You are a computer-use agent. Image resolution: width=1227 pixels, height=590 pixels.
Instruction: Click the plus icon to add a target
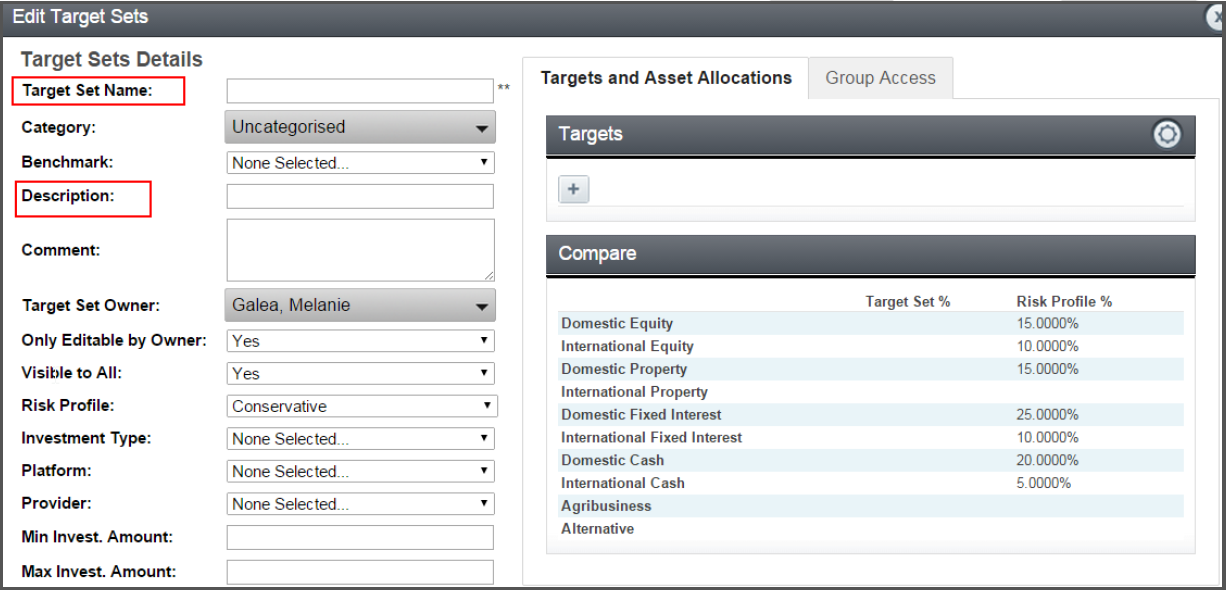(x=574, y=189)
